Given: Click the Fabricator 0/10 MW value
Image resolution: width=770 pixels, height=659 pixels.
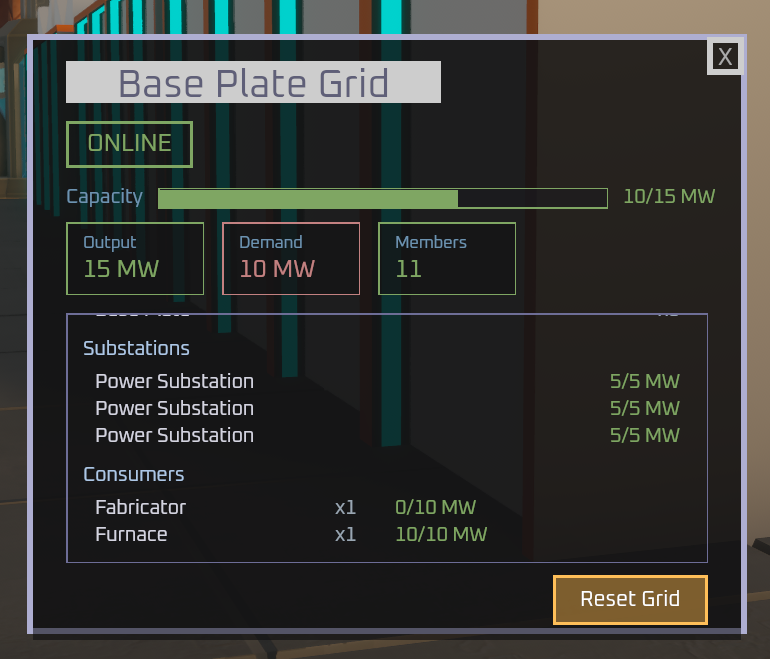Looking at the screenshot, I should (436, 507).
